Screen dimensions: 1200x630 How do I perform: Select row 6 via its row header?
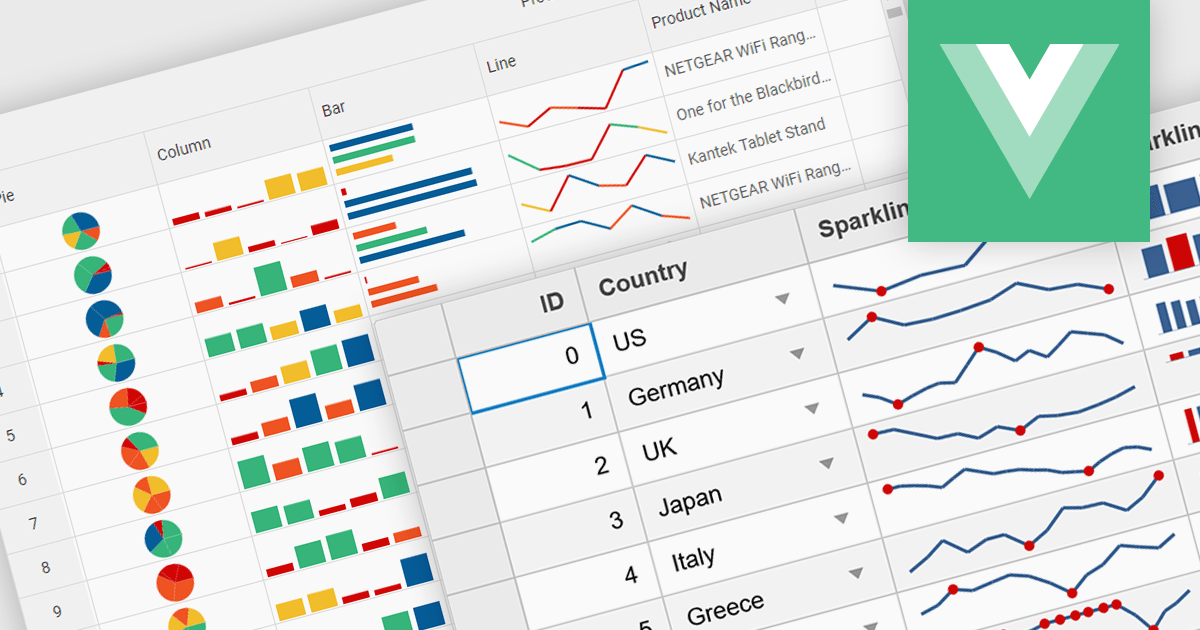tap(22, 480)
